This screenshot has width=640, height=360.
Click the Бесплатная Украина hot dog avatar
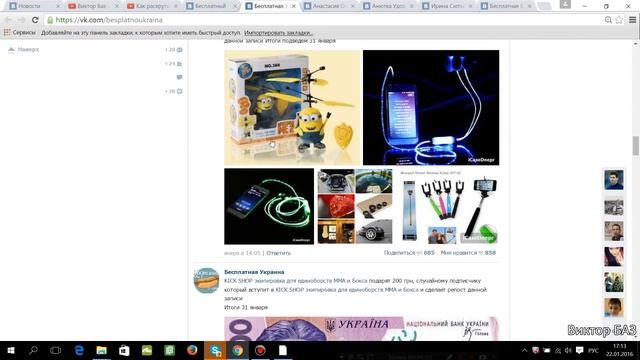[206, 280]
